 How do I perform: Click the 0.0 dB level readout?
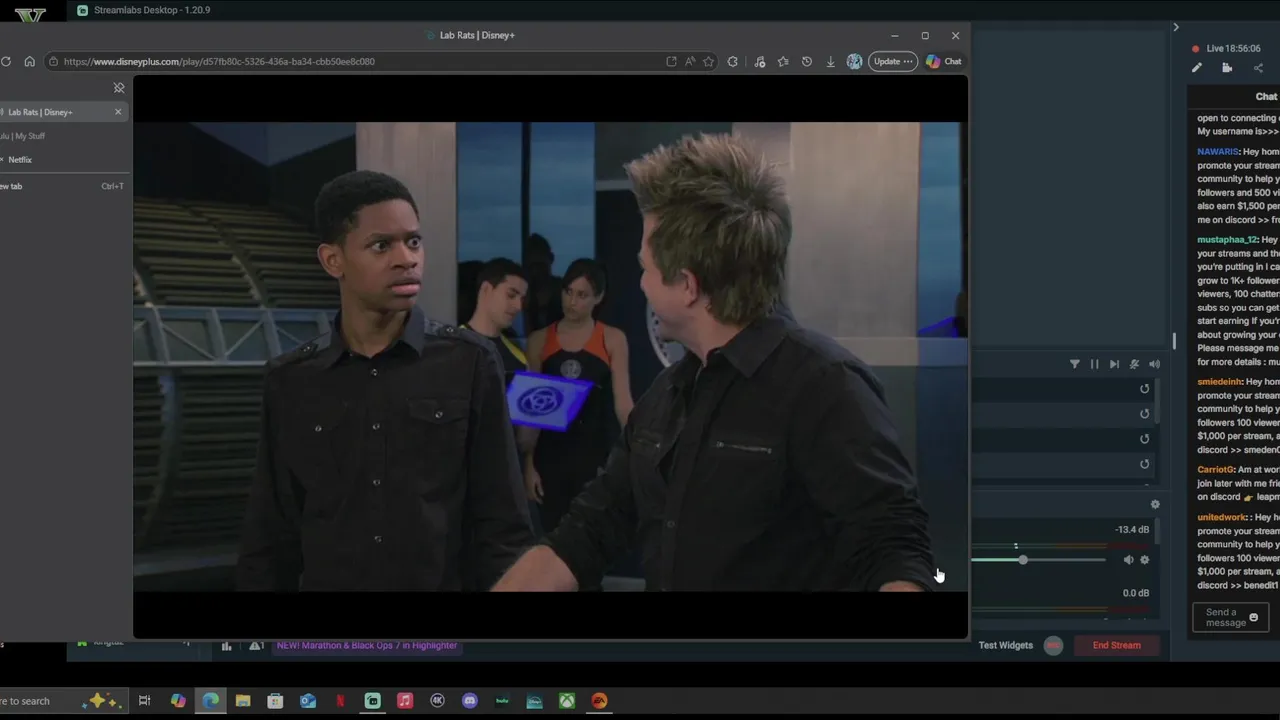click(1136, 593)
